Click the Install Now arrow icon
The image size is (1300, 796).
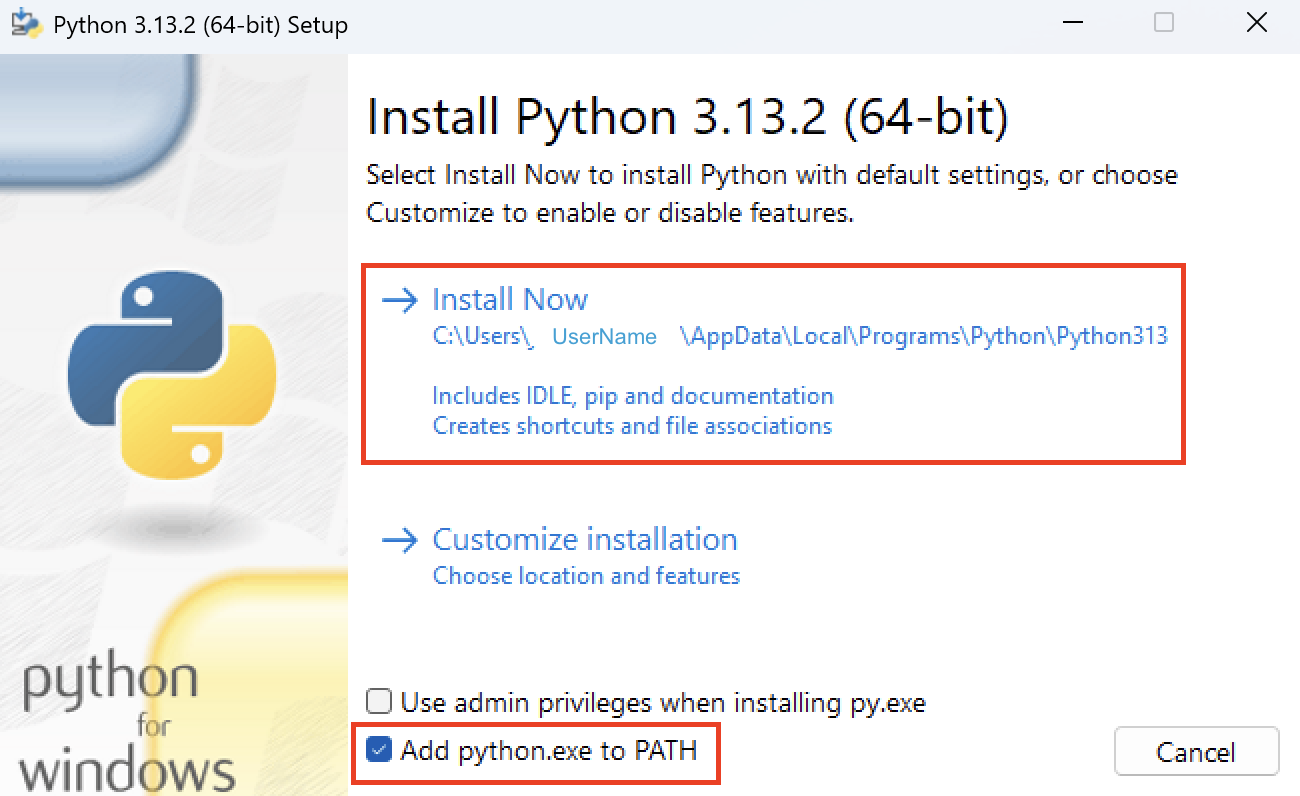399,300
